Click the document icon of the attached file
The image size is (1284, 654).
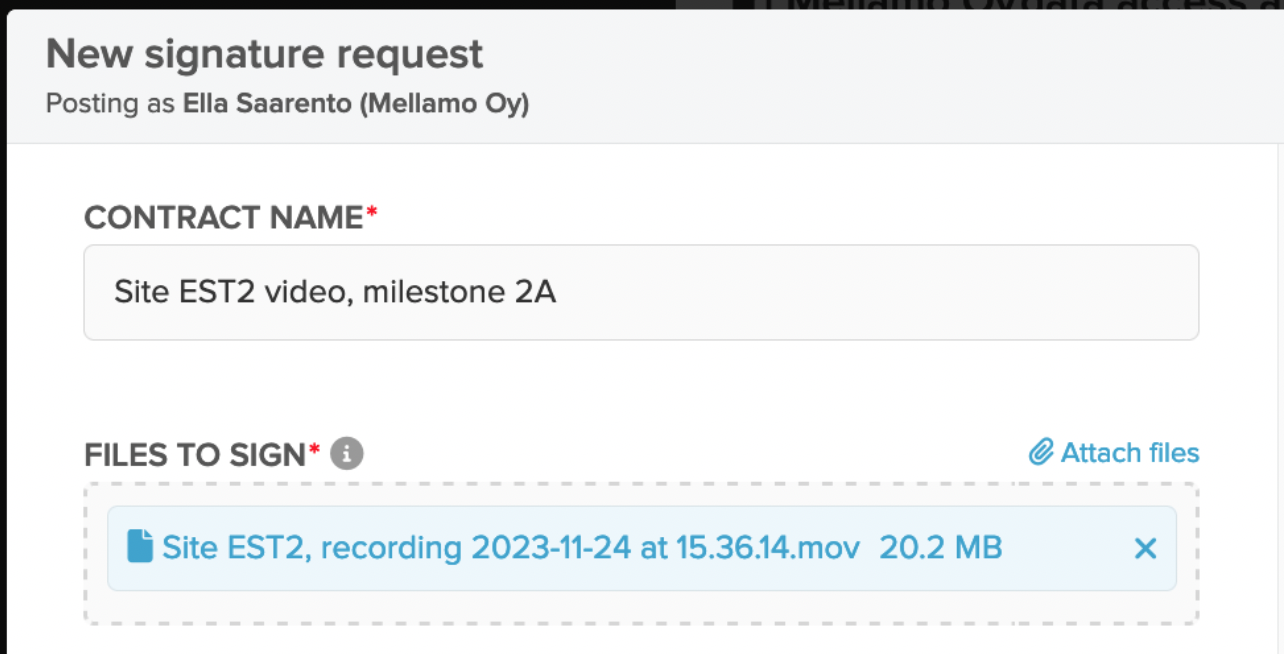140,547
